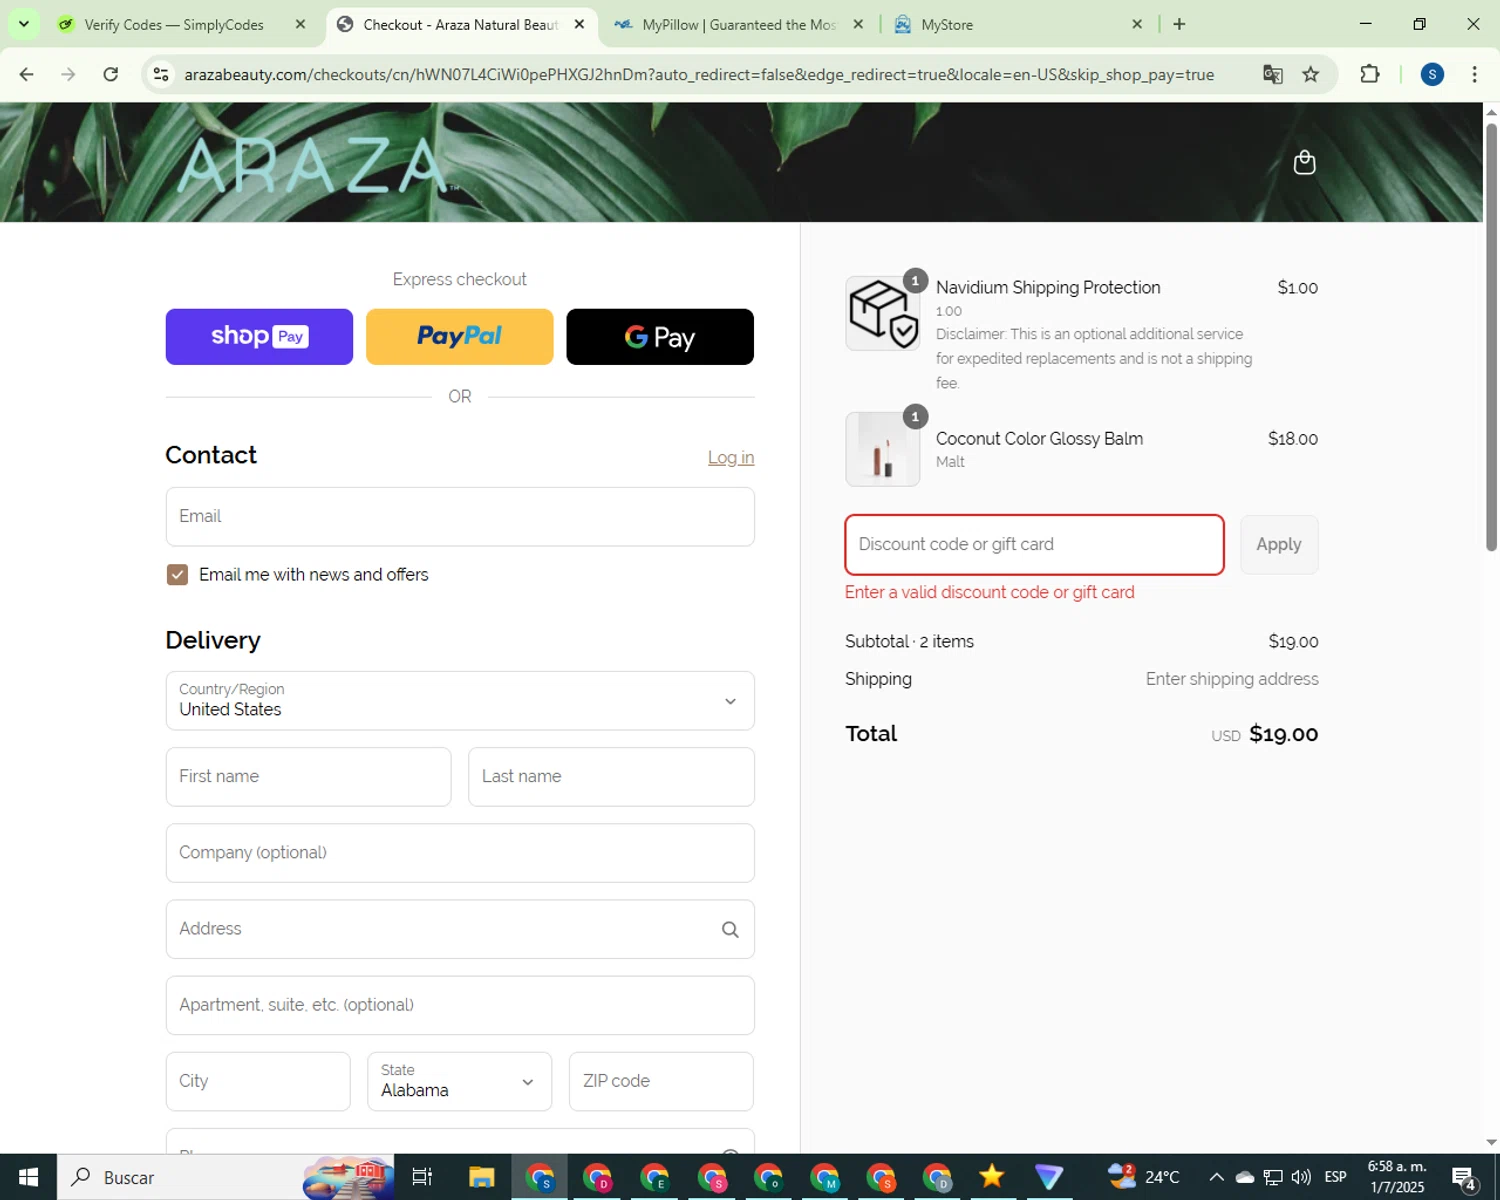Open File Explorer from the taskbar
The image size is (1500, 1200).
[x=482, y=1178]
